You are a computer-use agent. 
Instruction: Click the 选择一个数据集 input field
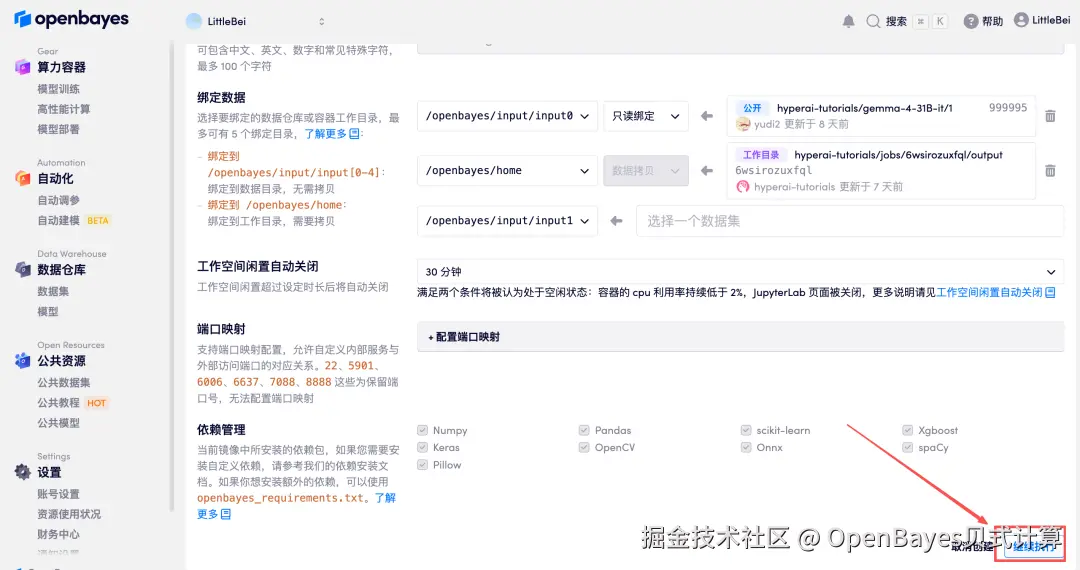850,220
